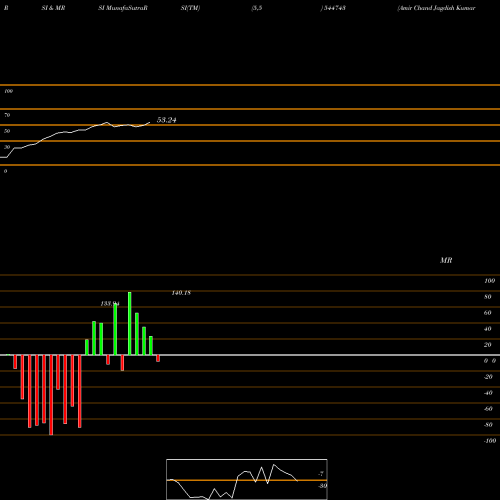Click the tallest green MR bar
This screenshot has height=500, width=500.
[130, 324]
